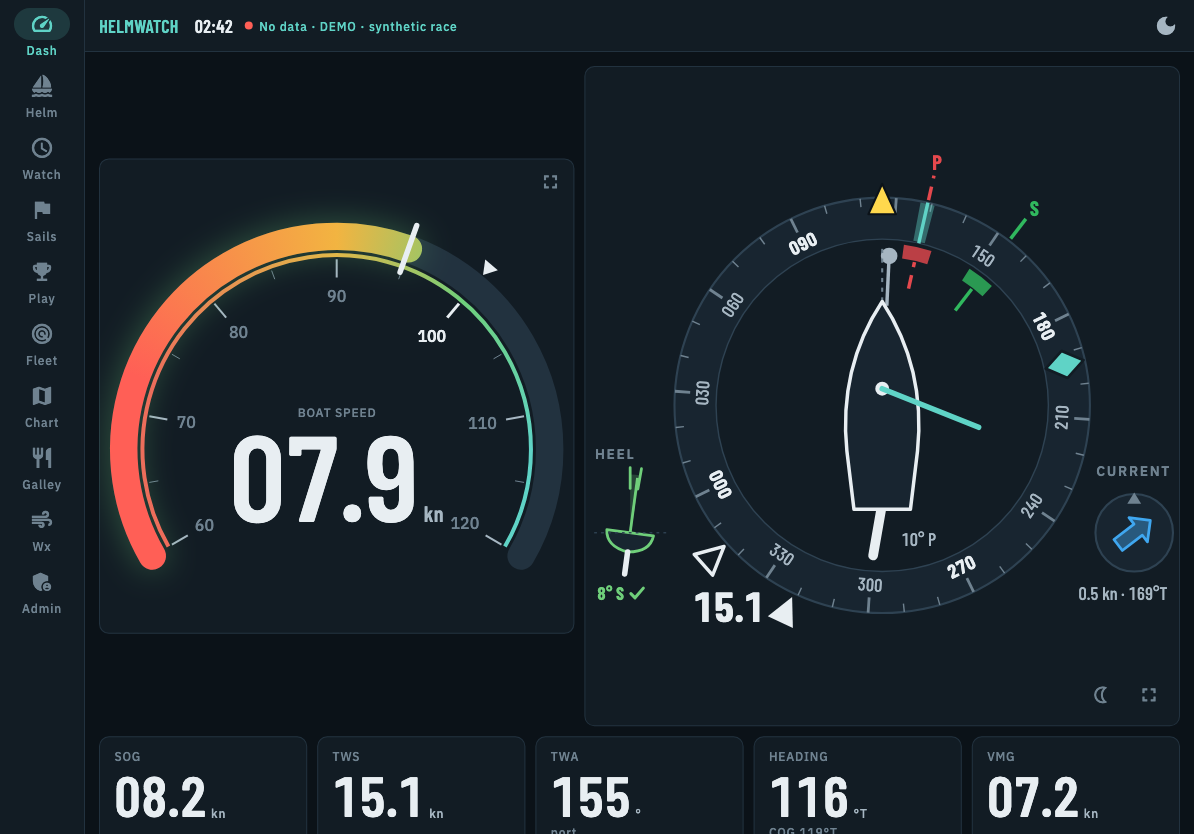Viewport: 1194px width, 834px height.
Task: Click the 'No data · DEMO · synthetic race' status
Action: [358, 27]
